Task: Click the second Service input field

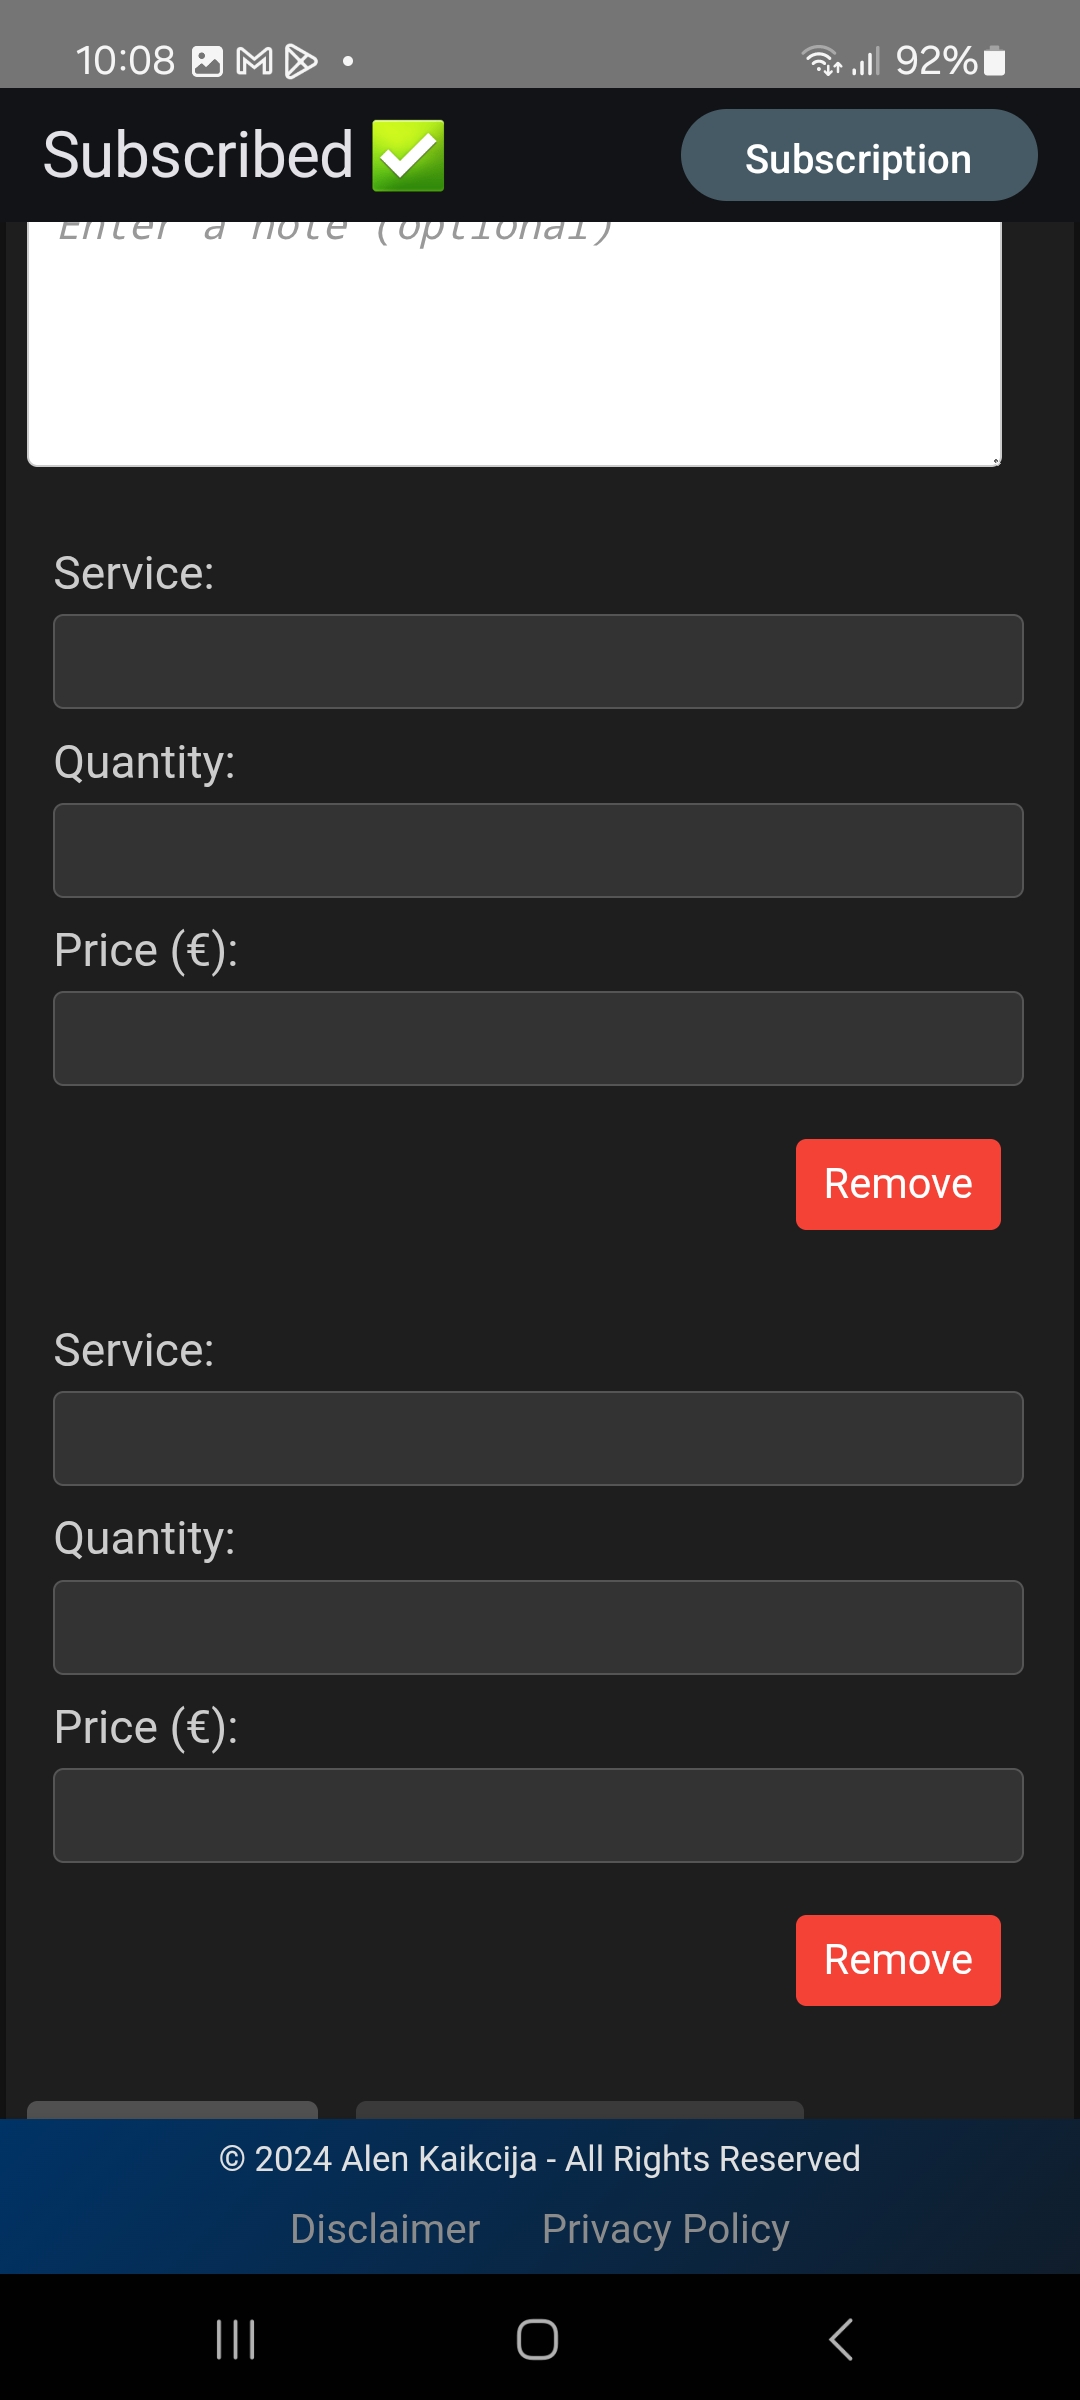Action: click(538, 1438)
